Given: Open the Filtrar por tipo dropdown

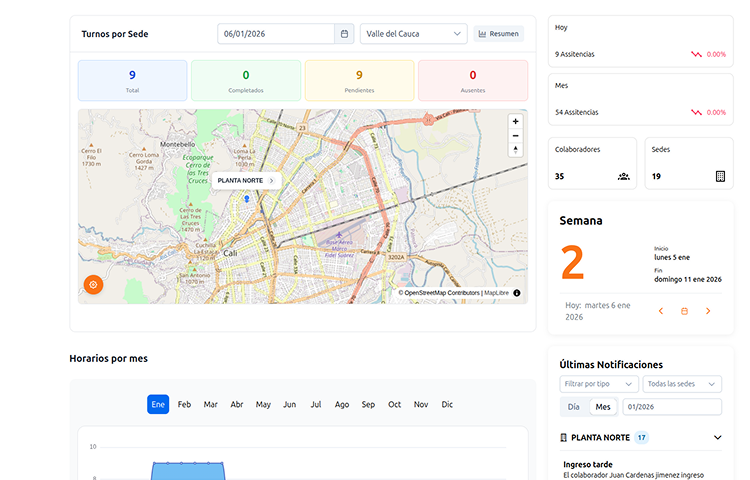Looking at the screenshot, I should (598, 384).
